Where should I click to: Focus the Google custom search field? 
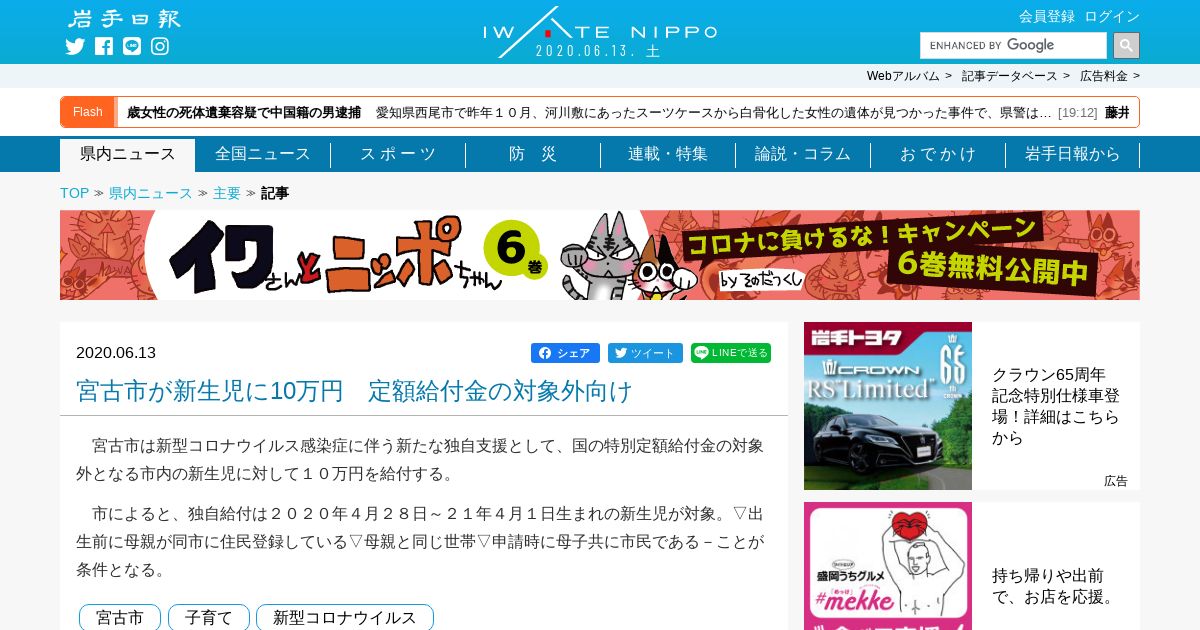point(1013,45)
